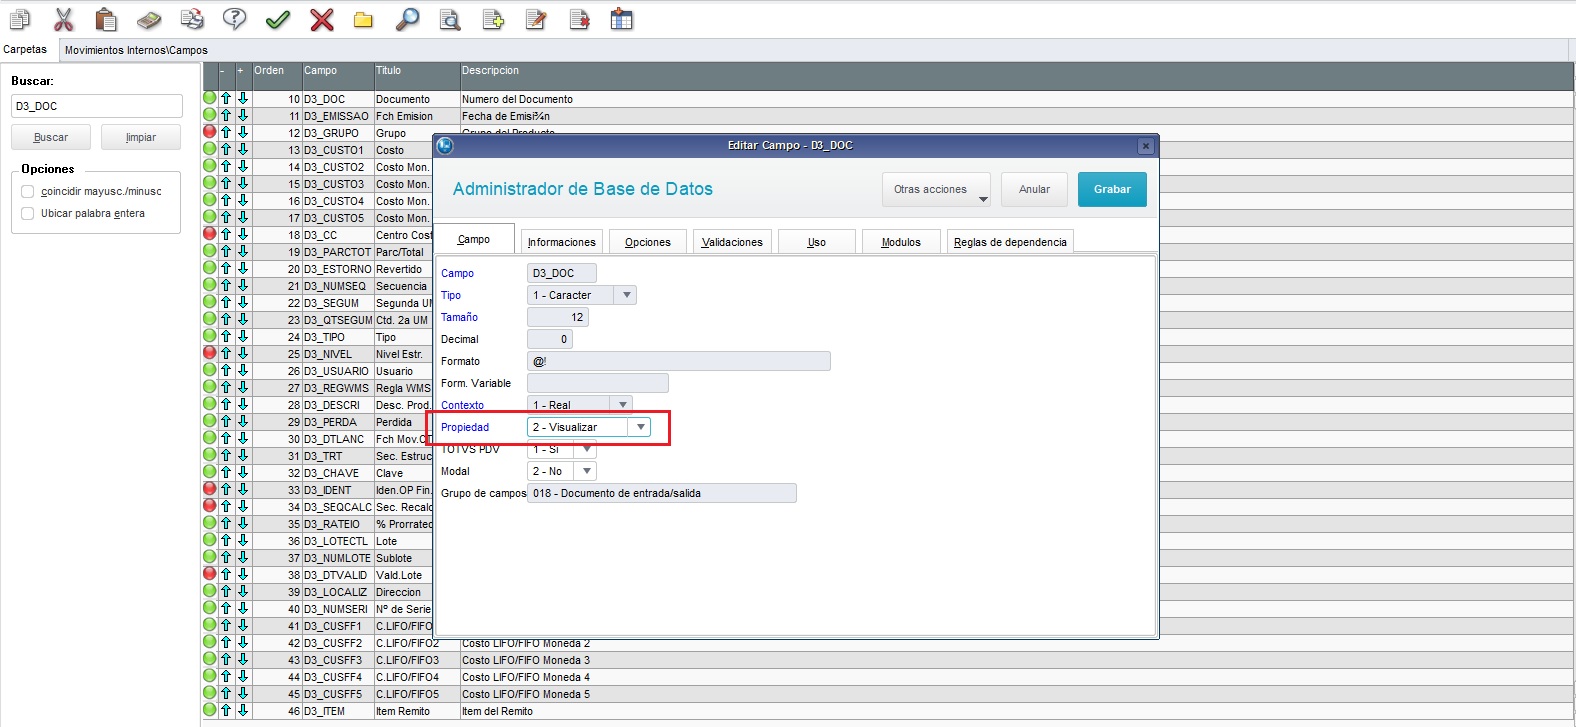The width and height of the screenshot is (1576, 727).
Task: Open the calculator toolbar icon
Action: coord(148,19)
